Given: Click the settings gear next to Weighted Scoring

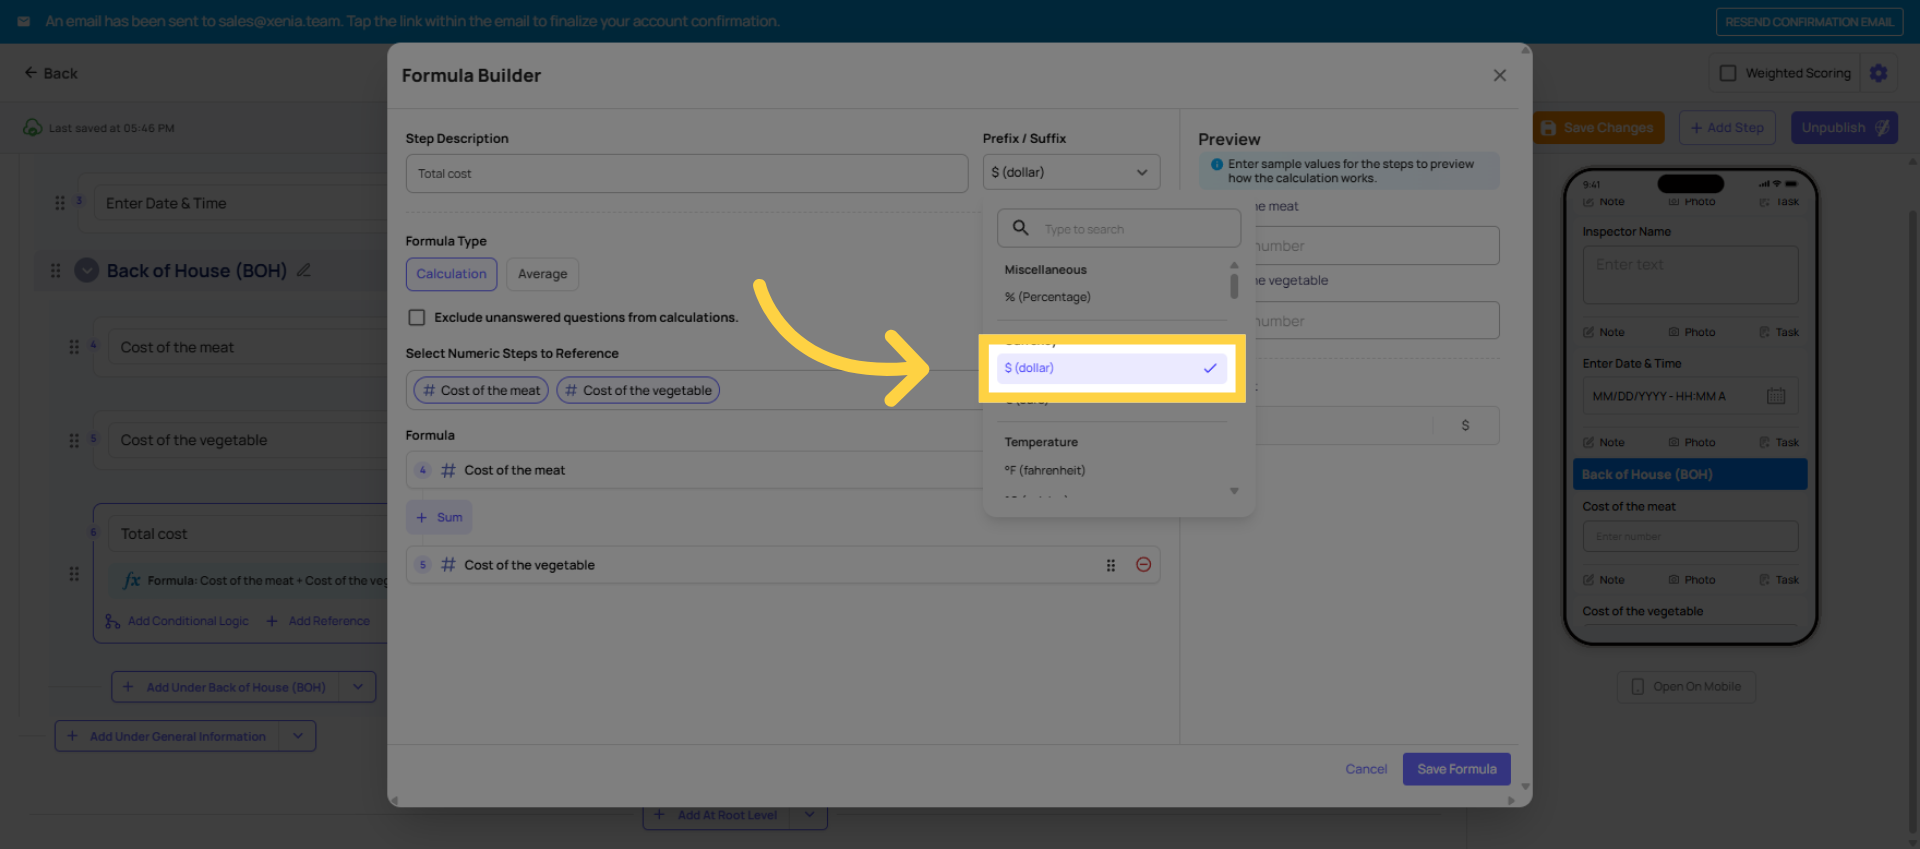Looking at the screenshot, I should 1878,73.
